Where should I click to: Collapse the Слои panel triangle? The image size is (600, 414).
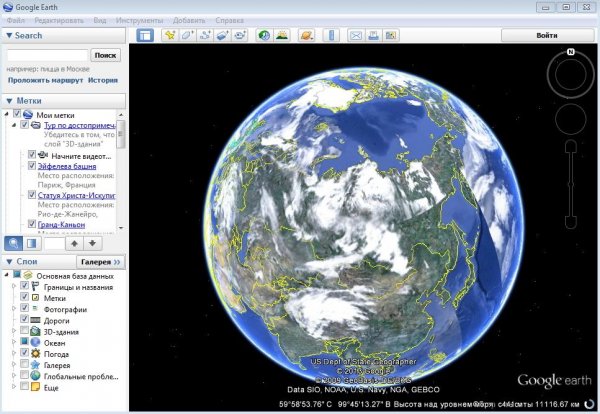point(9,262)
